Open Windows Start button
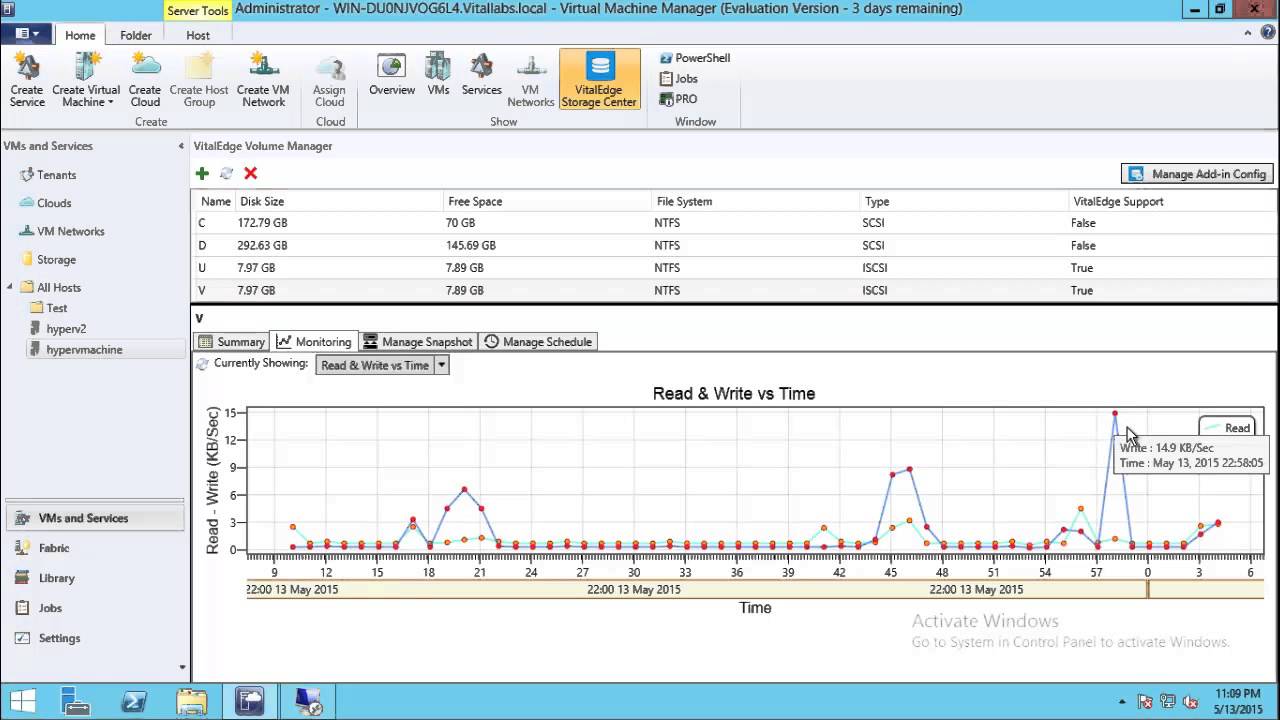This screenshot has width=1280, height=720. click(23, 701)
